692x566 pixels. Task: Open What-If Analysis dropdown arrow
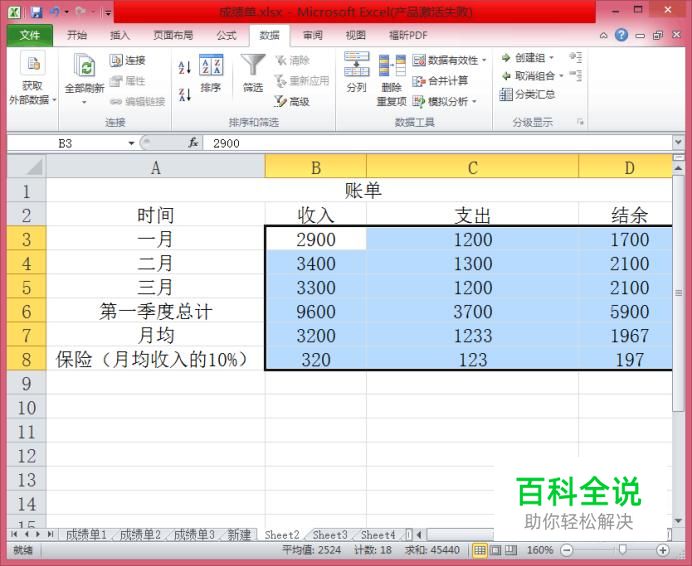474,102
